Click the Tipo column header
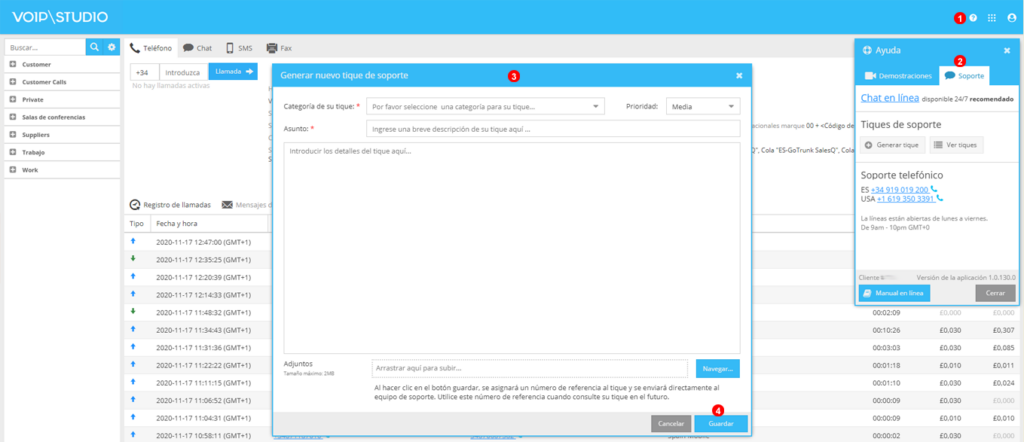This screenshot has width=1024, height=442. tap(136, 223)
